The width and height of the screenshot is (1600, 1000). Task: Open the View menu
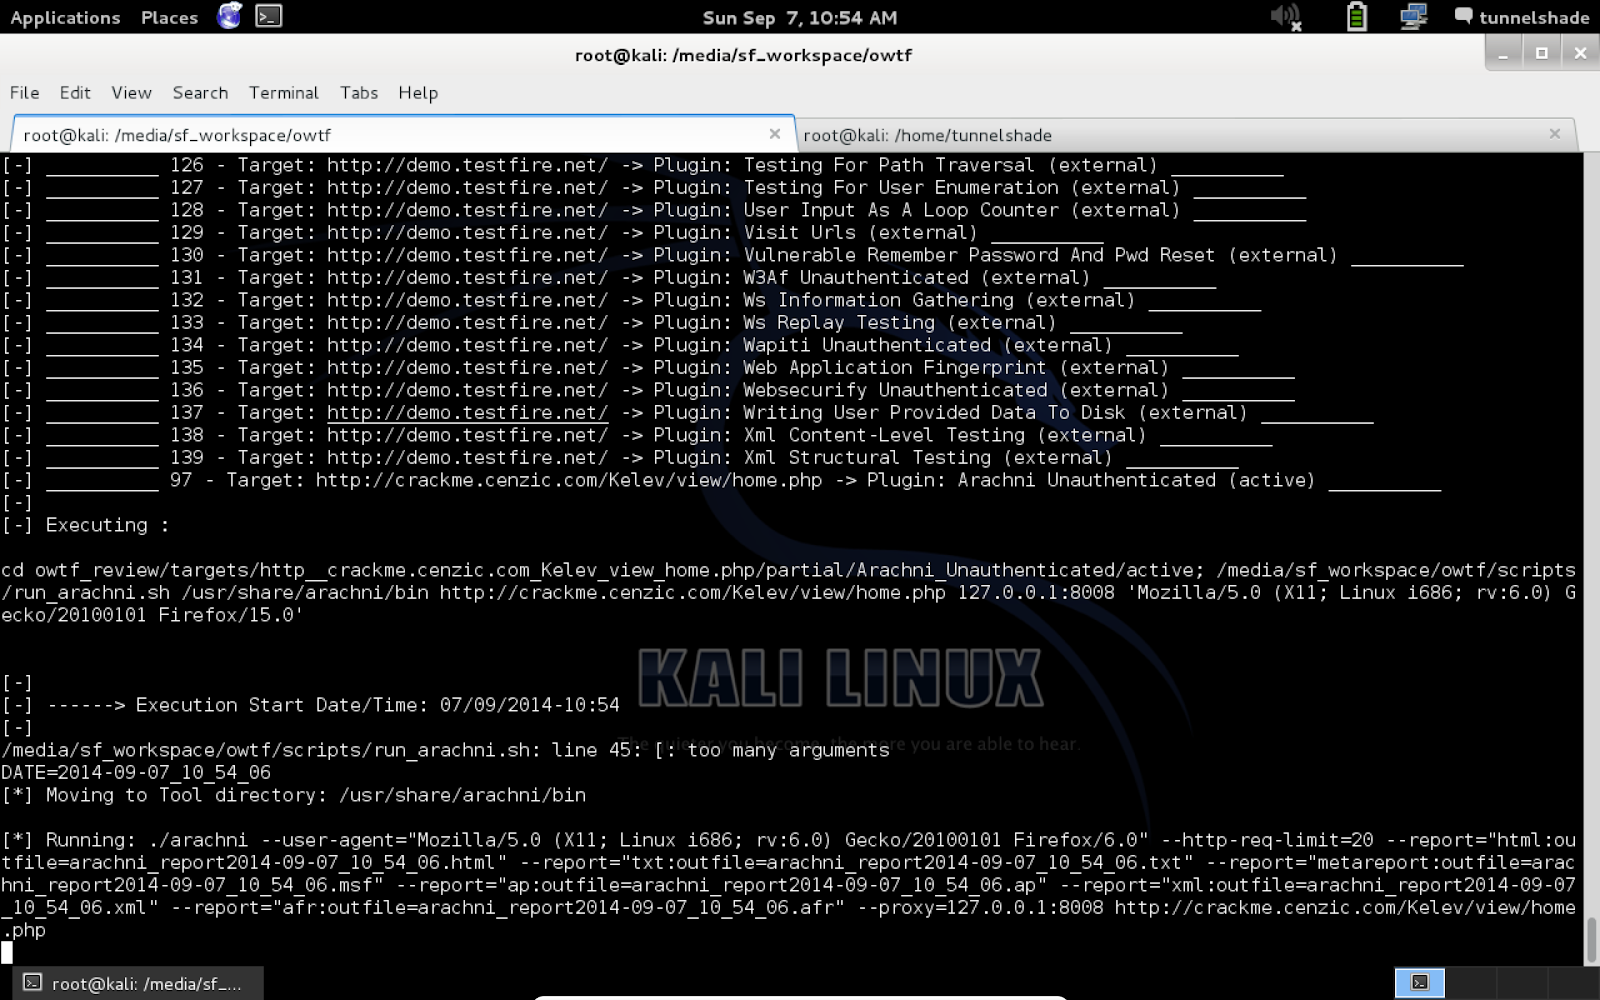(x=131, y=92)
